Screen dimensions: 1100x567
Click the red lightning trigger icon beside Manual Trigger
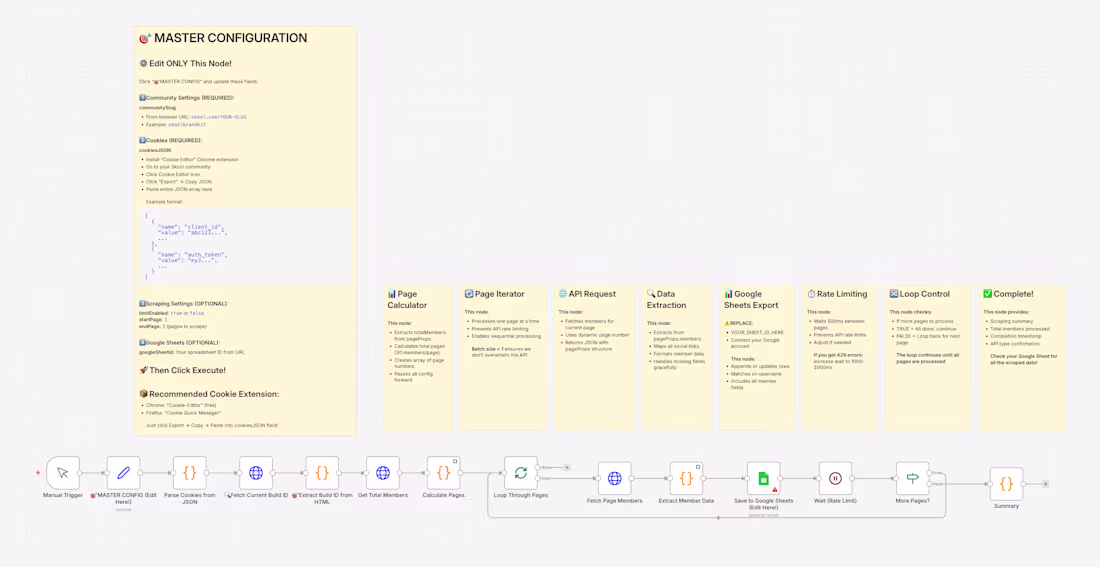point(37,473)
